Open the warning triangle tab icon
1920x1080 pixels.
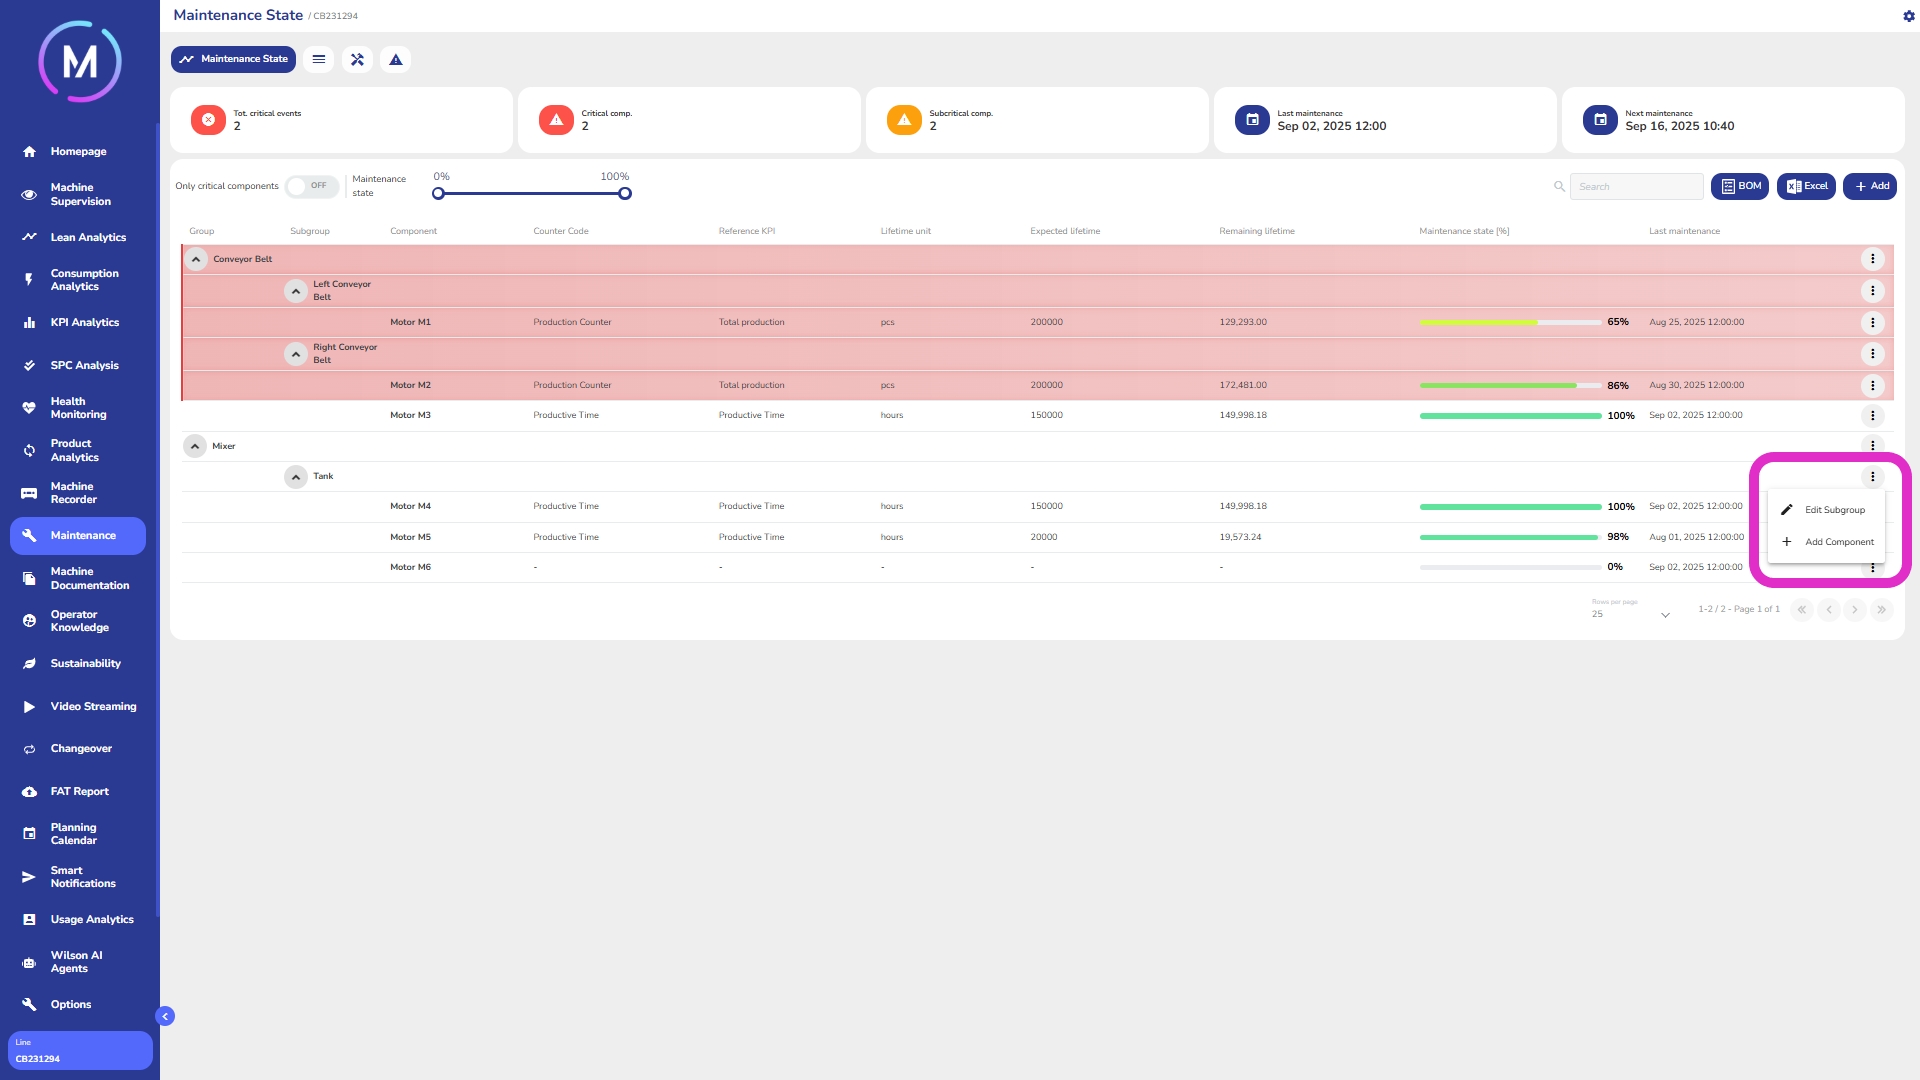pyautogui.click(x=396, y=60)
